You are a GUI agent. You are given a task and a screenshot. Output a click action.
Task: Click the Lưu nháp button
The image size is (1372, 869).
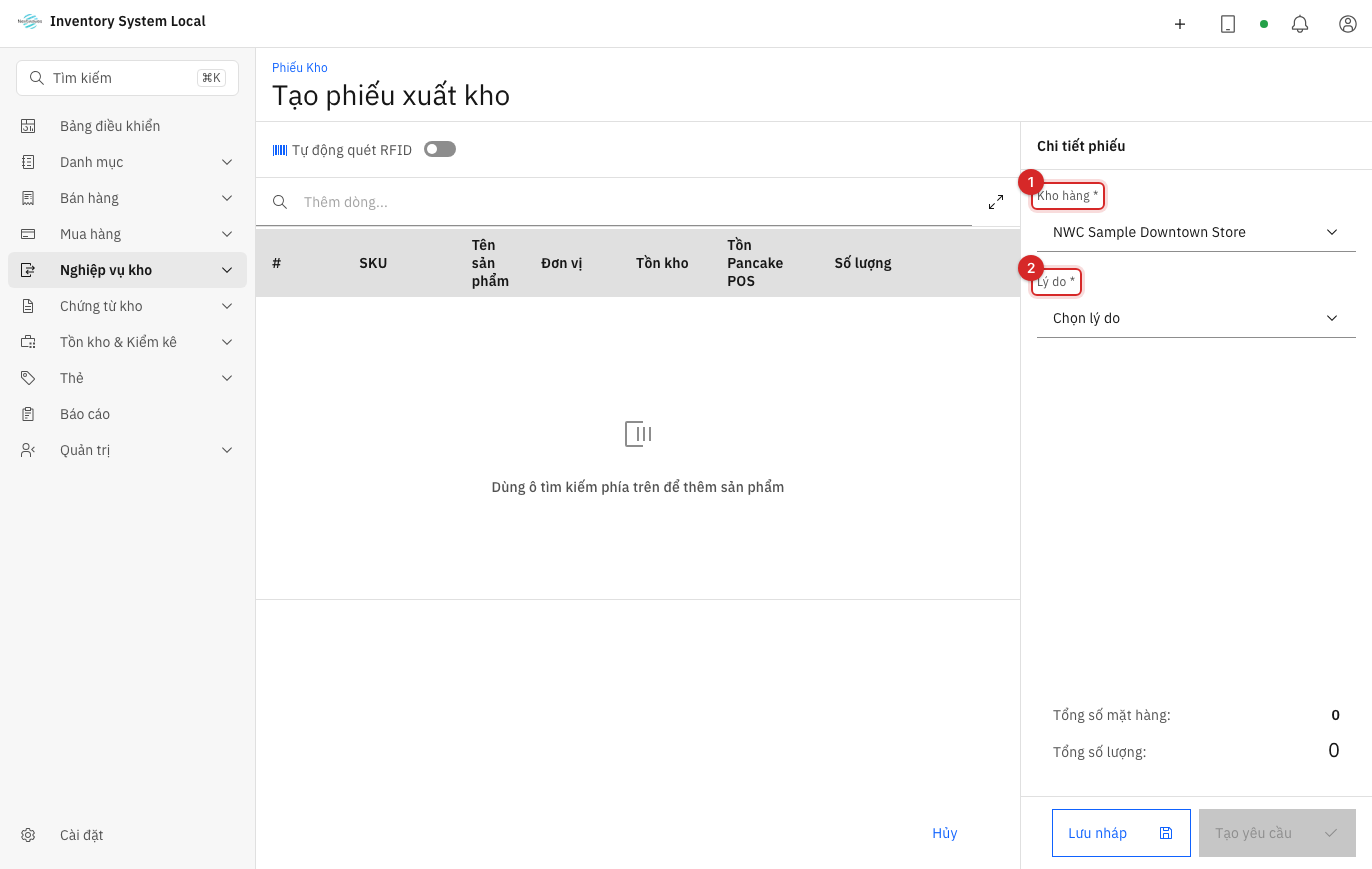tap(1121, 833)
